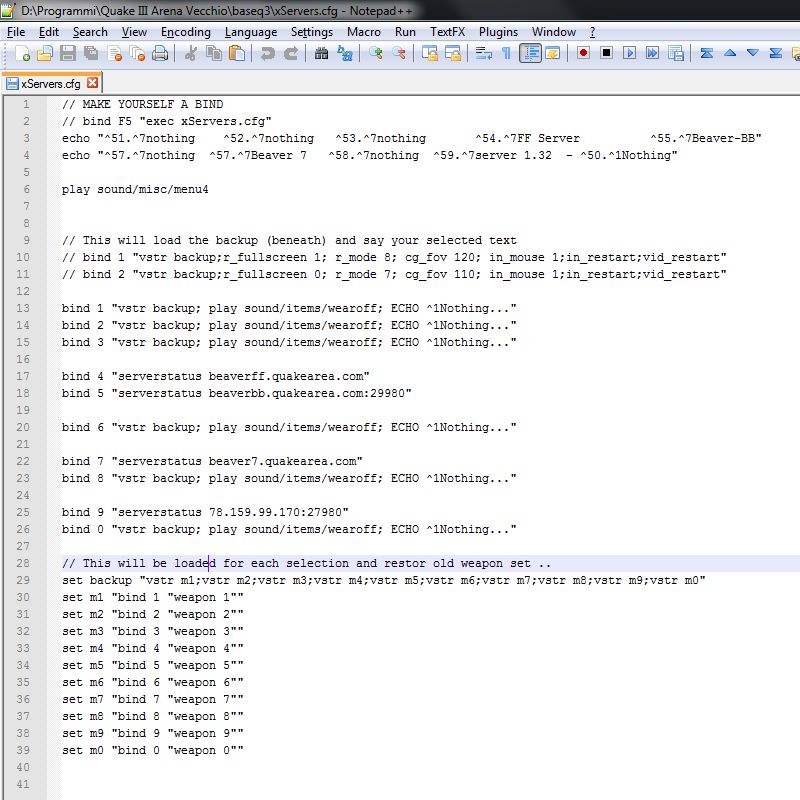The image size is (800, 800).
Task: Close the current document via toolbar icon
Action: 114,53
